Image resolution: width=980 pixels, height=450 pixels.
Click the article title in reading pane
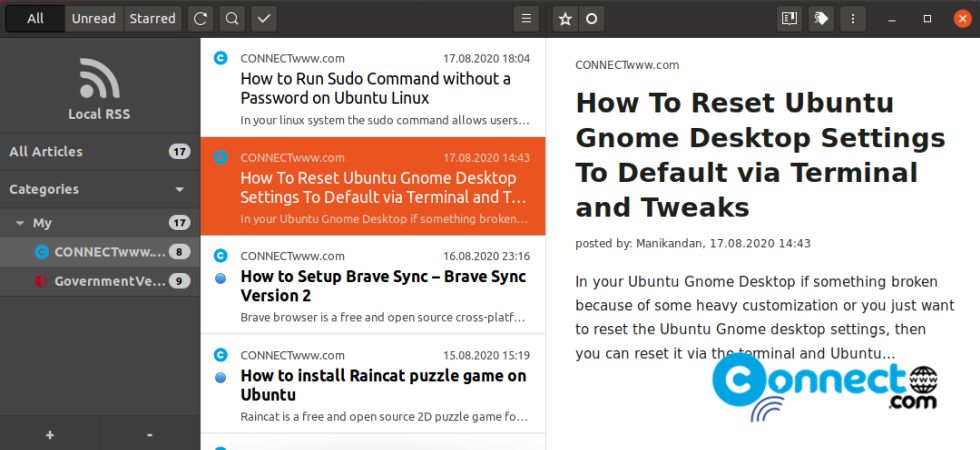[760, 155]
